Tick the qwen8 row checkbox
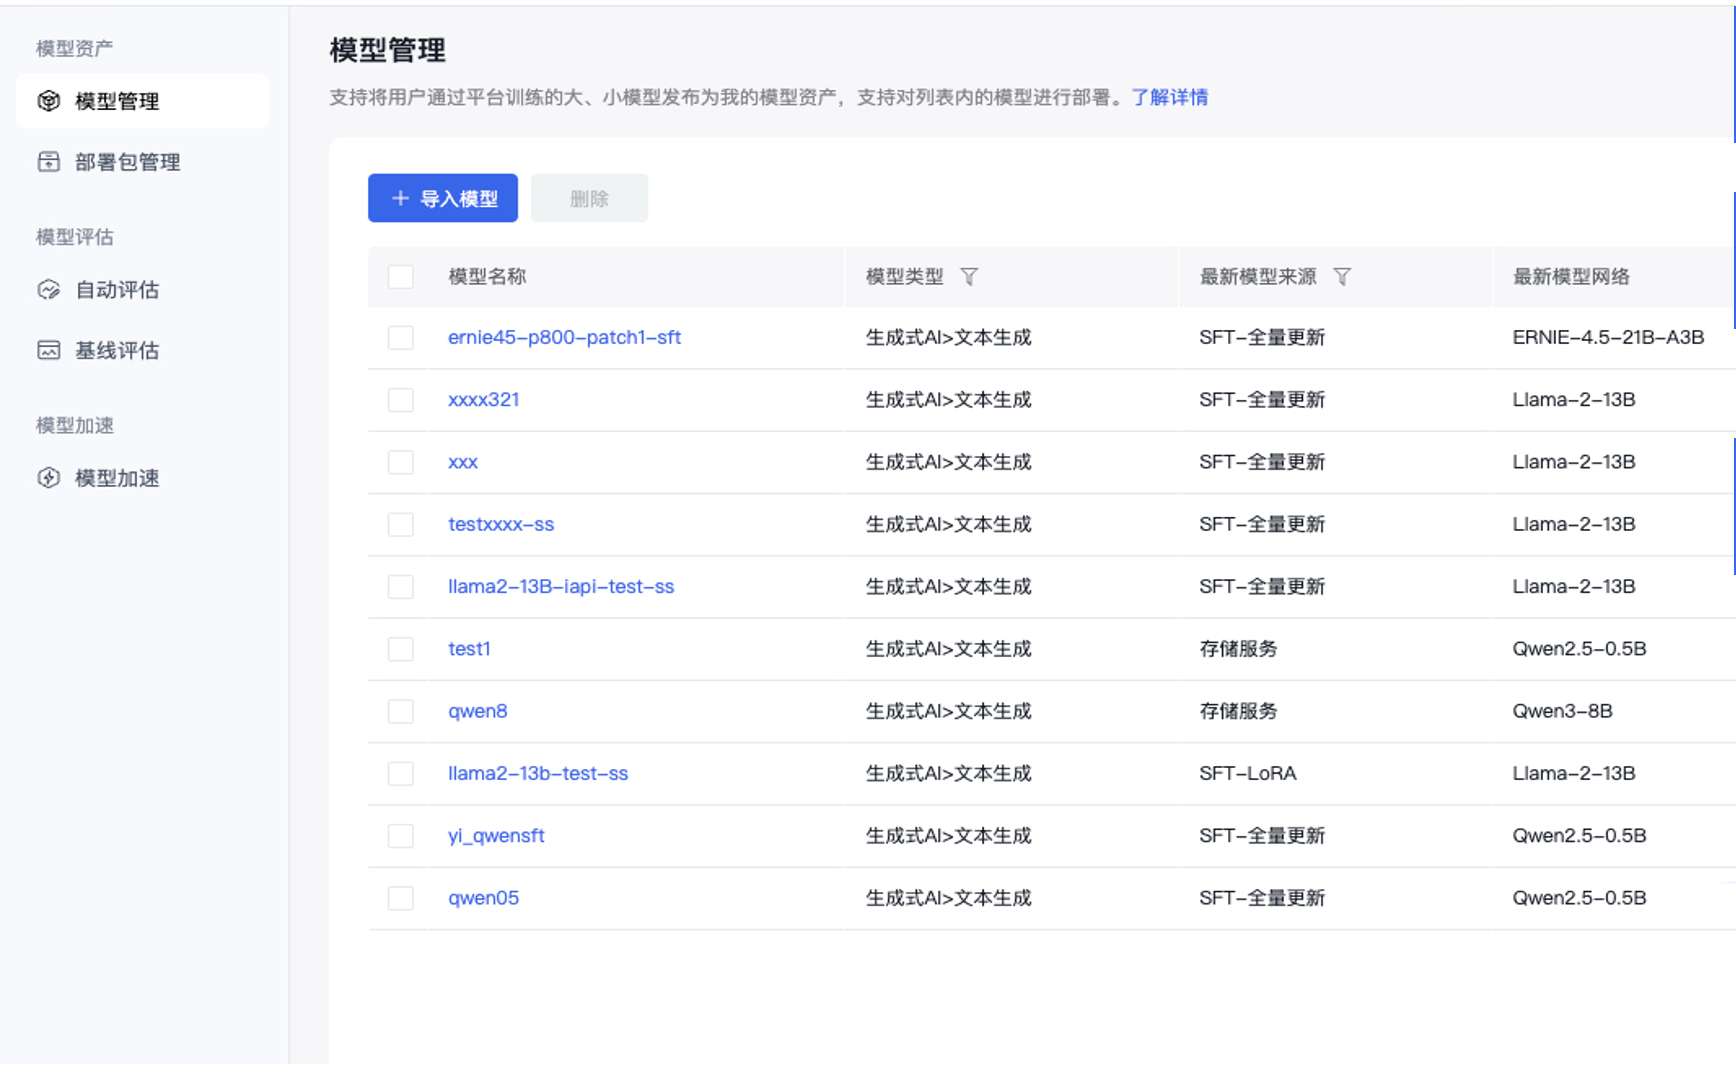Viewport: 1736px width, 1070px height. pos(401,711)
